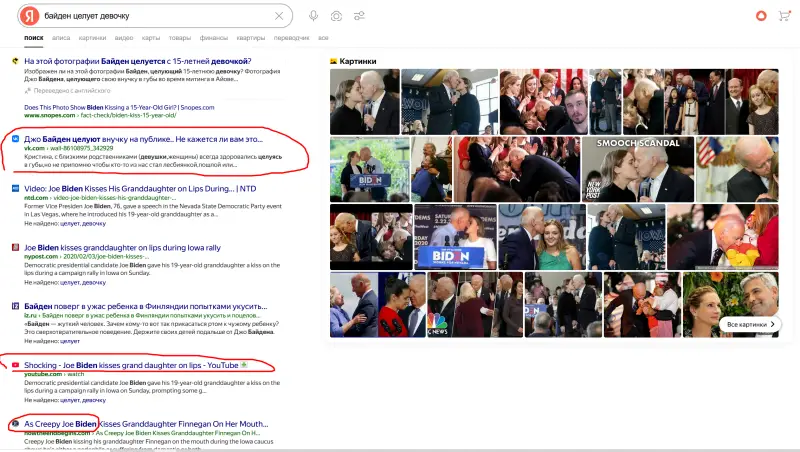Switch to the 'видео' tab

(124, 37)
